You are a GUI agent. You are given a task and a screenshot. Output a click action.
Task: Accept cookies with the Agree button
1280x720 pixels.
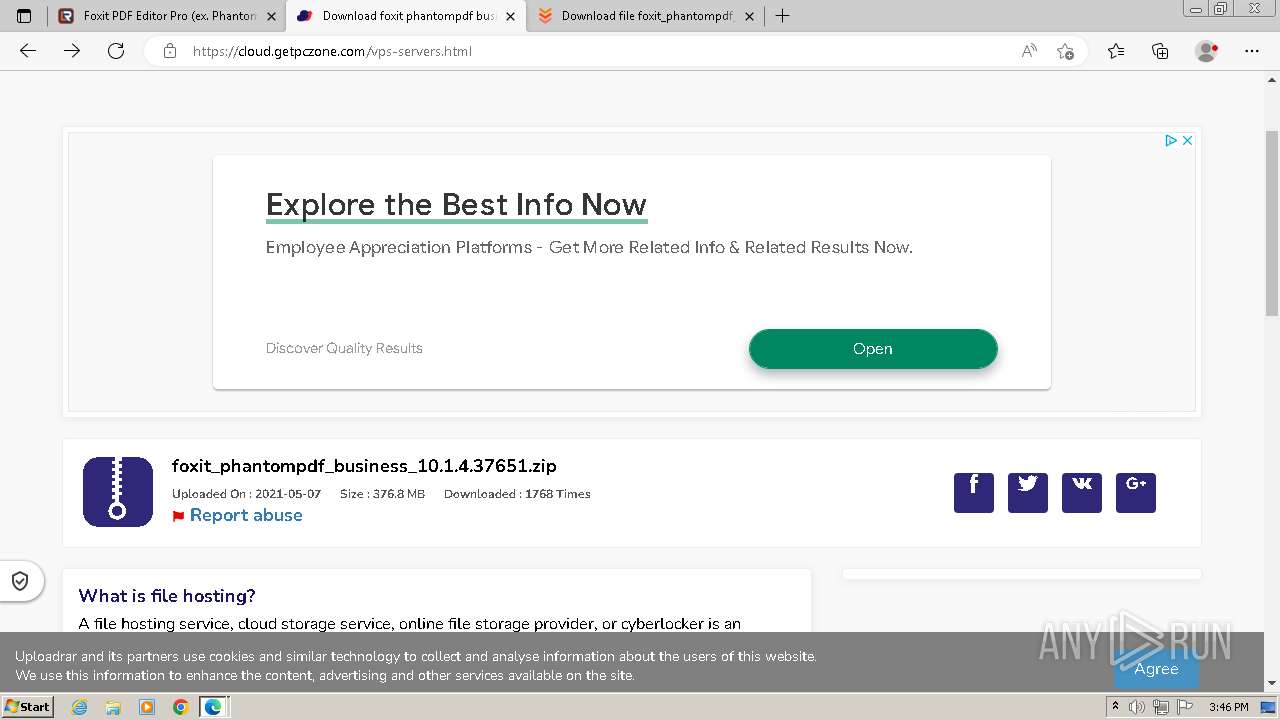click(x=1156, y=669)
